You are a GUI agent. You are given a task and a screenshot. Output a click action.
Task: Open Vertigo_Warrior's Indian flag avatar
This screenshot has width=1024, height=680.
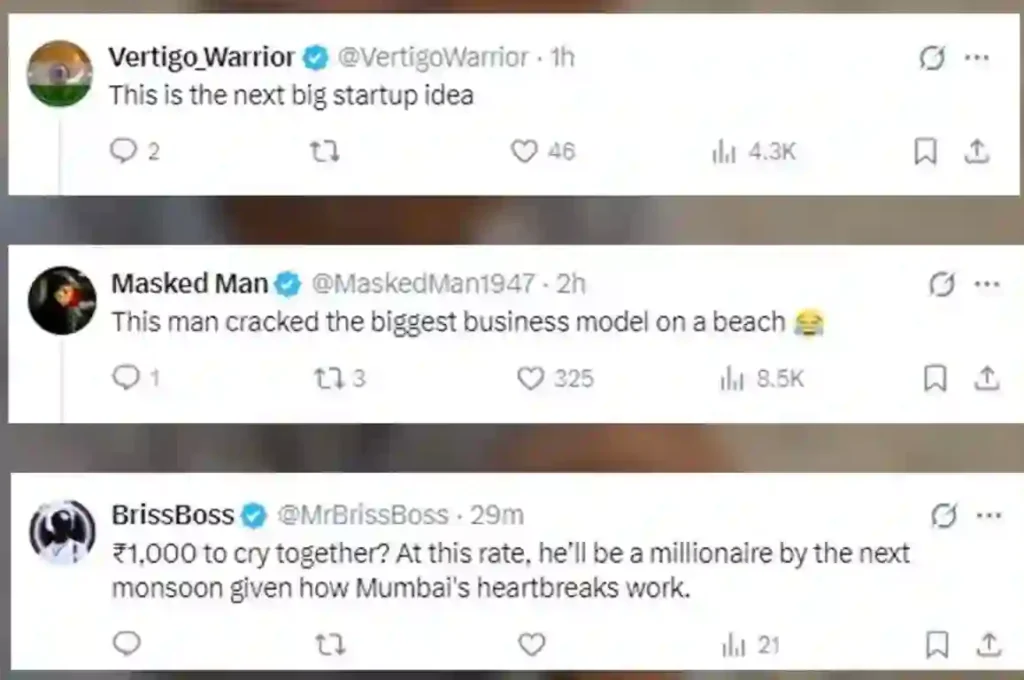click(60, 73)
